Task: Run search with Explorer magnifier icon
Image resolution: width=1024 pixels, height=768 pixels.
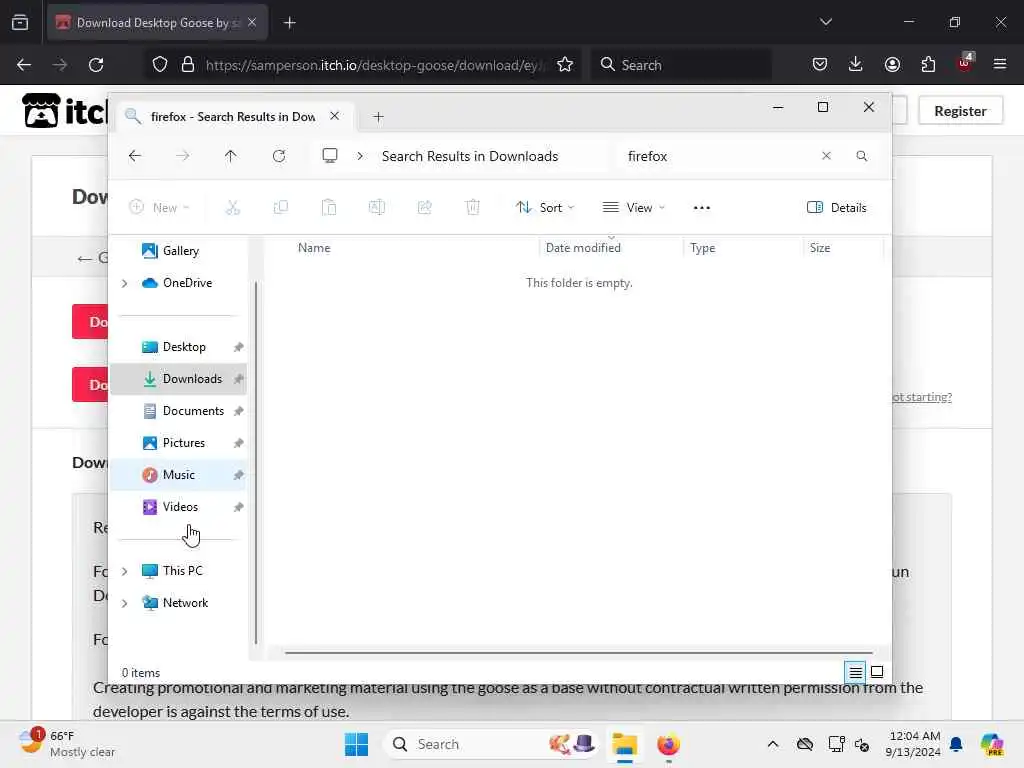Action: [861, 156]
